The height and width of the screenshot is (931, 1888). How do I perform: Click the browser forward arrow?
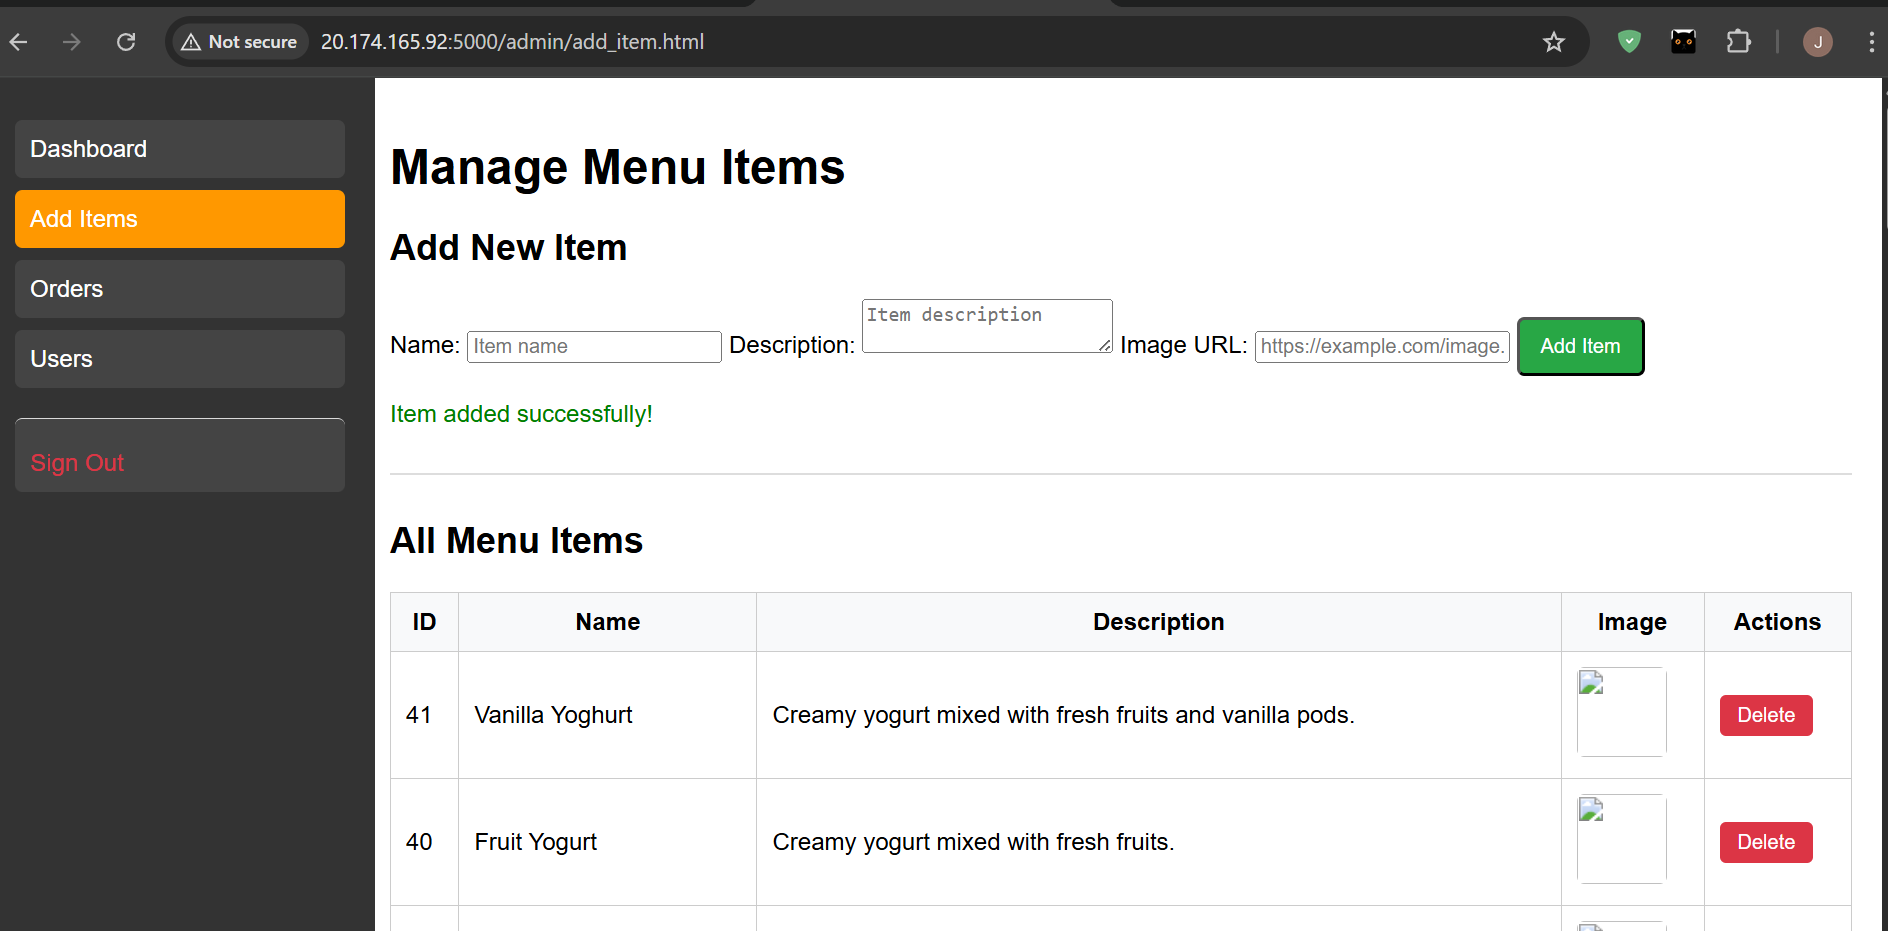click(70, 42)
